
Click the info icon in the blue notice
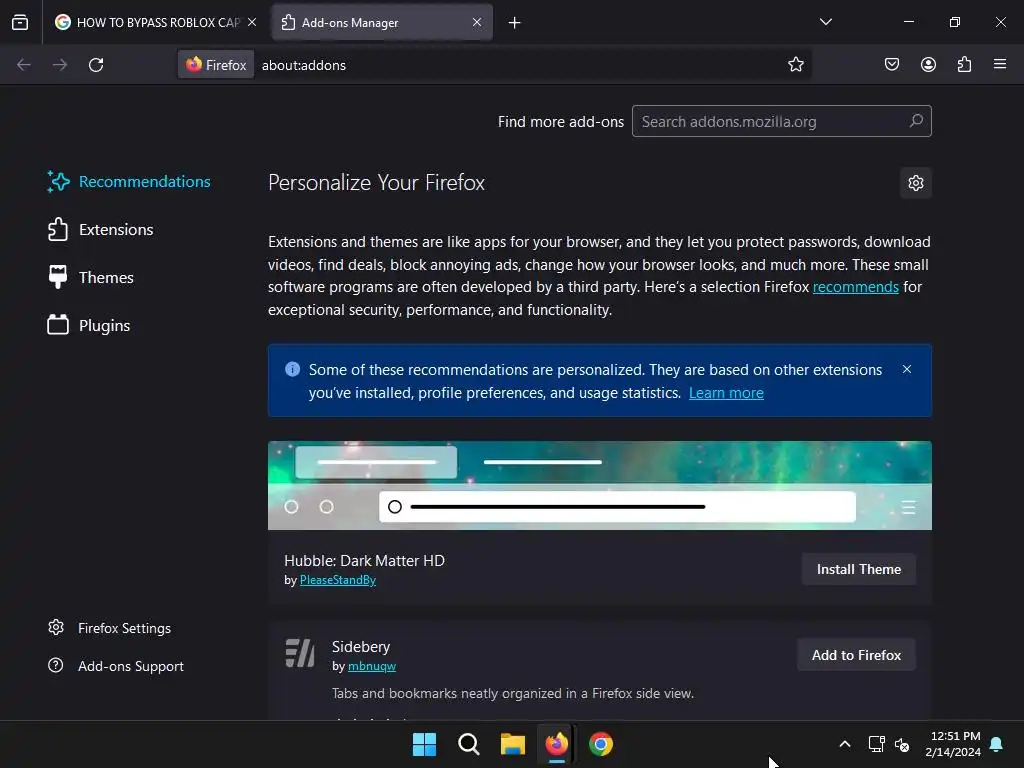pos(293,370)
